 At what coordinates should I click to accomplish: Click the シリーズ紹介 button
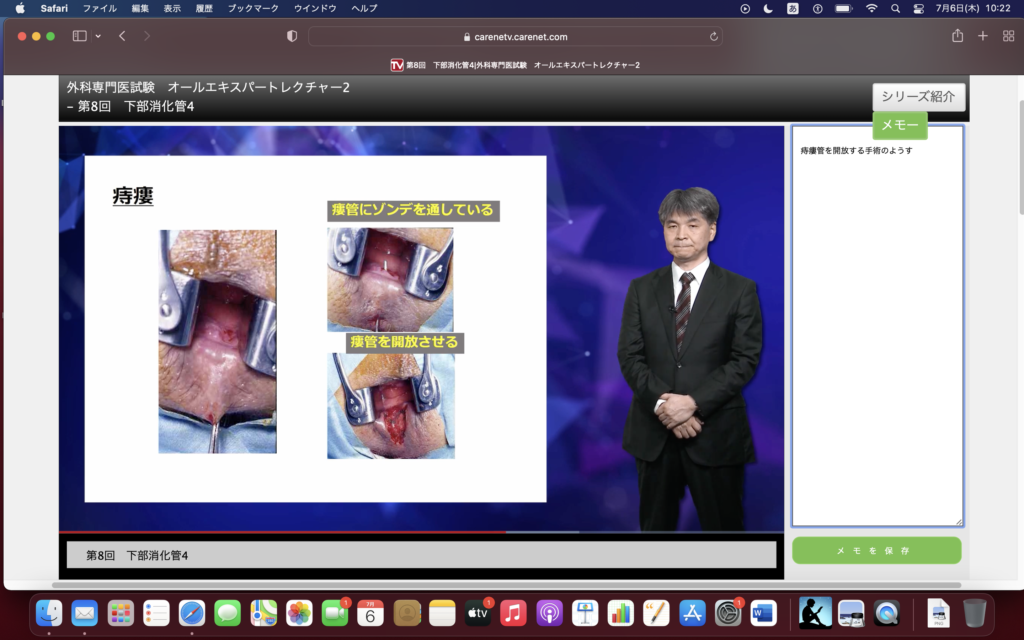click(918, 97)
